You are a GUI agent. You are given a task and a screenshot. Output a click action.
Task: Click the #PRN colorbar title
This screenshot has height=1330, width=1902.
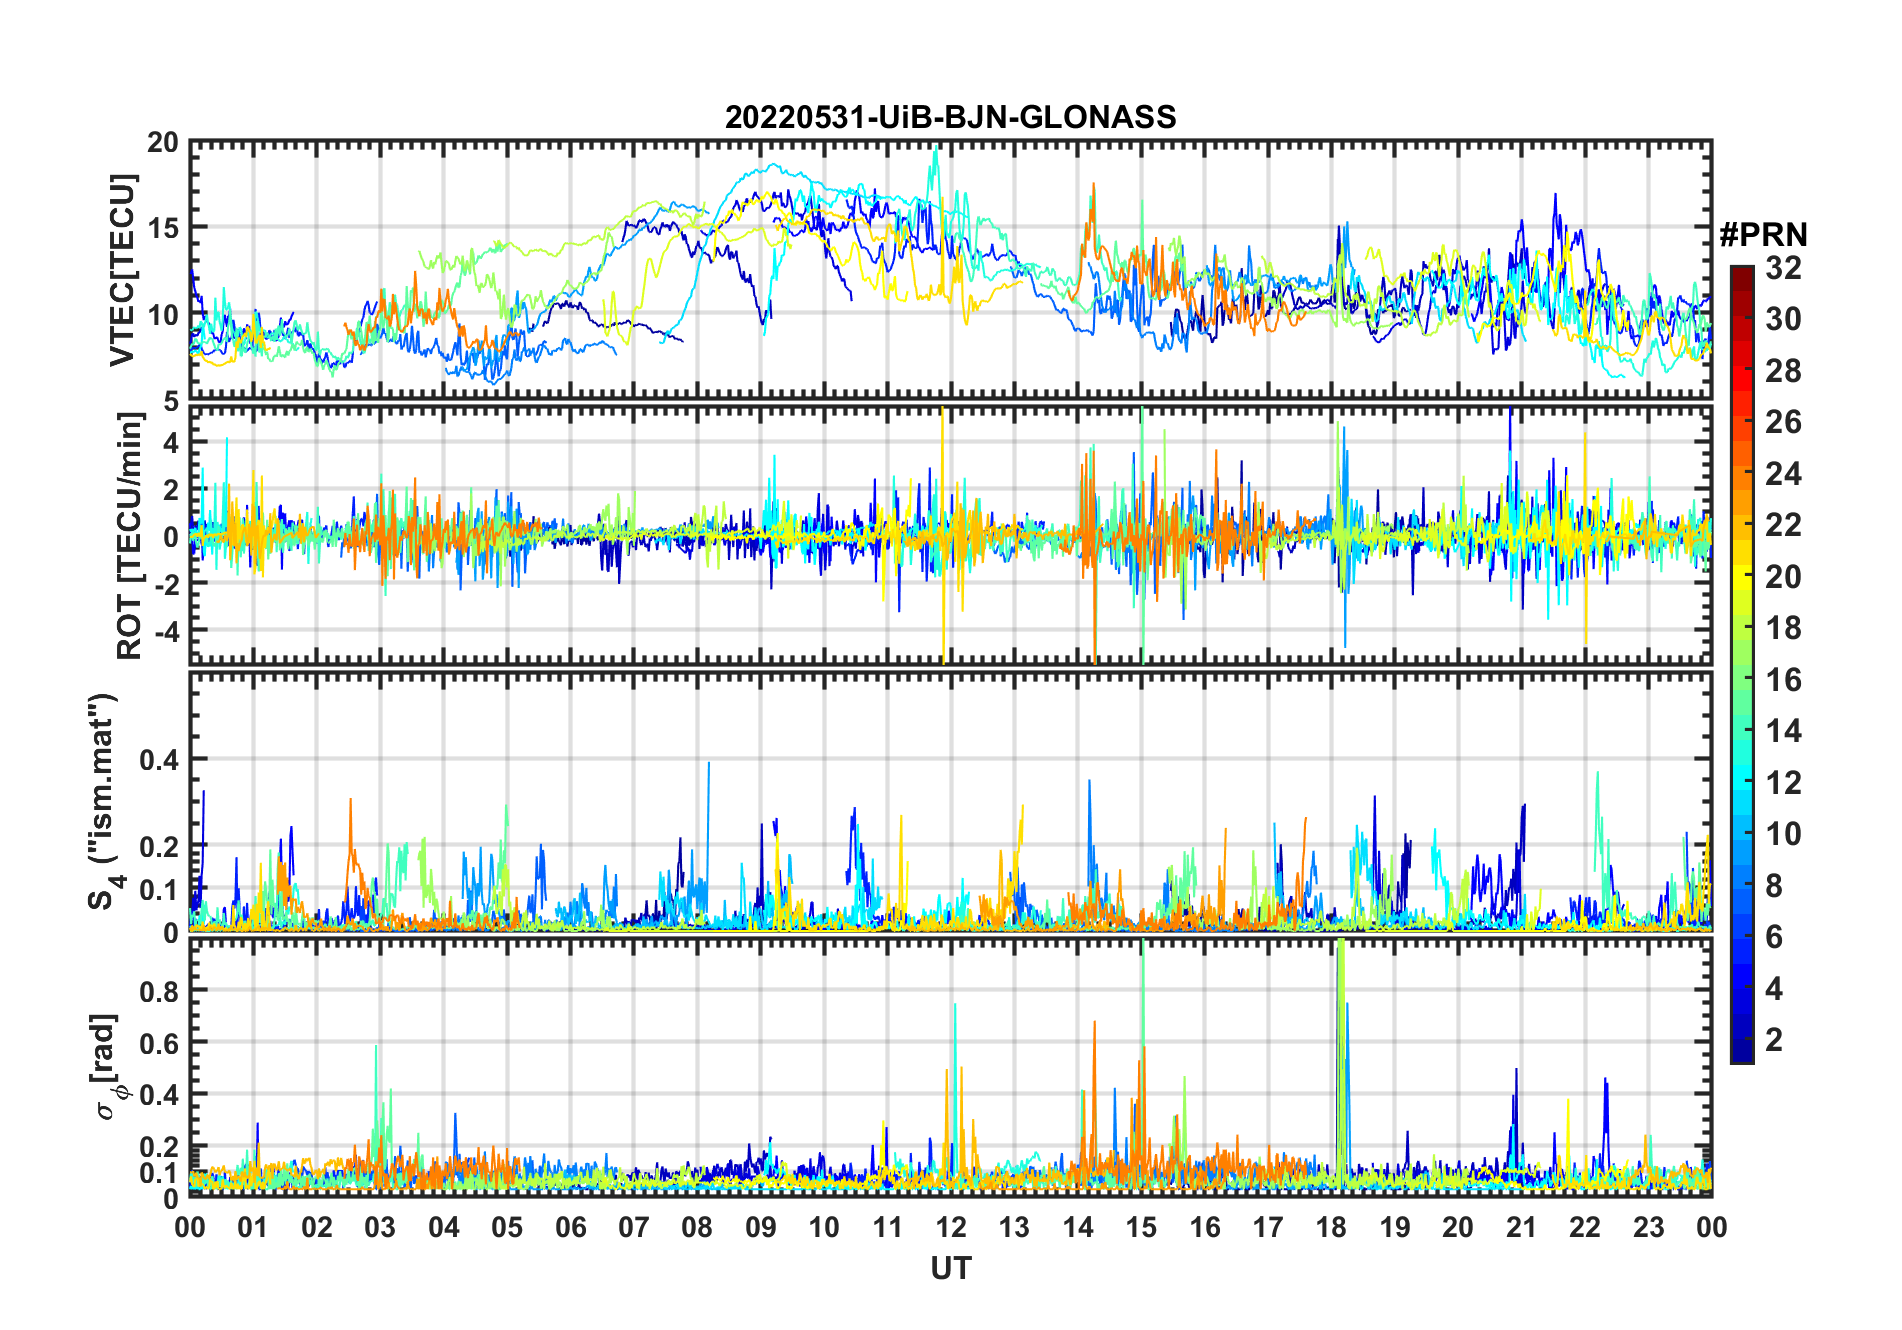pyautogui.click(x=1763, y=235)
